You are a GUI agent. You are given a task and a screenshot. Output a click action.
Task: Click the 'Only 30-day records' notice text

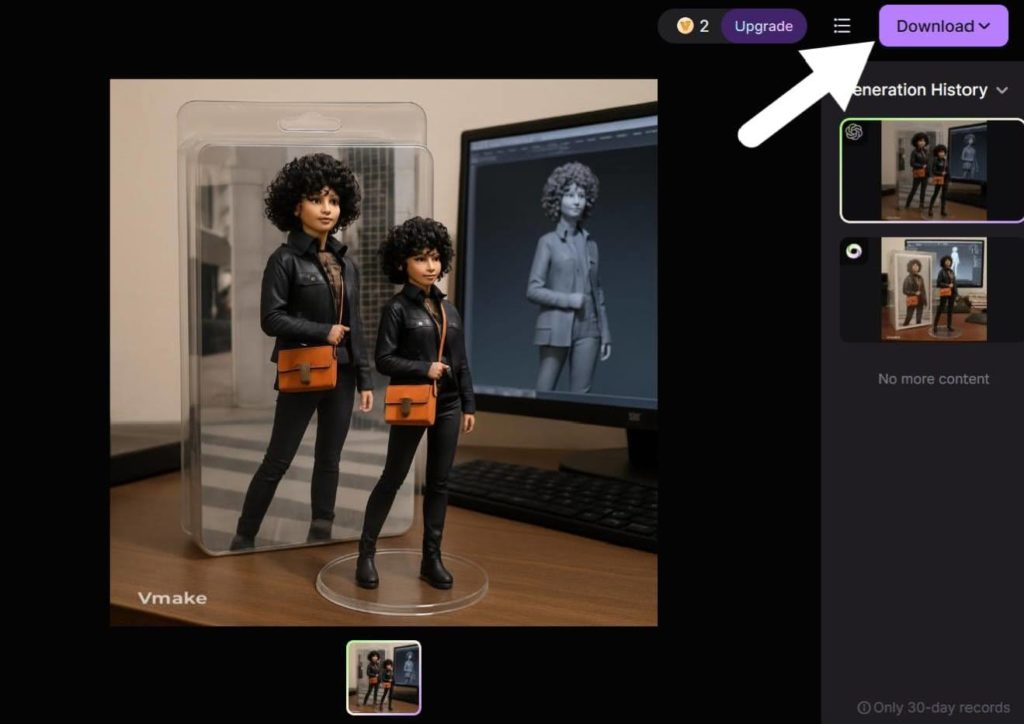pos(940,707)
